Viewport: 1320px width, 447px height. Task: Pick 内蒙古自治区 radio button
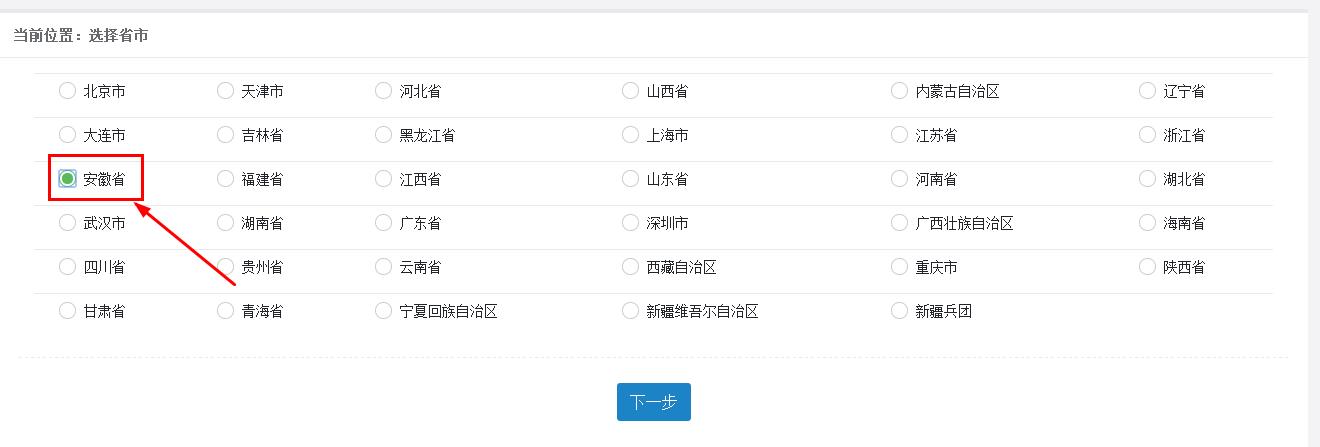(x=899, y=91)
